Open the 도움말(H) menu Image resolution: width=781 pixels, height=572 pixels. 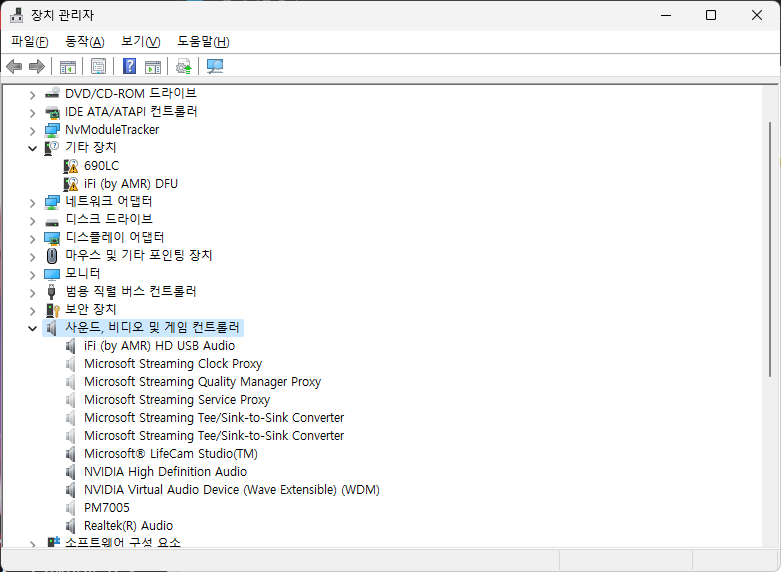(x=203, y=42)
